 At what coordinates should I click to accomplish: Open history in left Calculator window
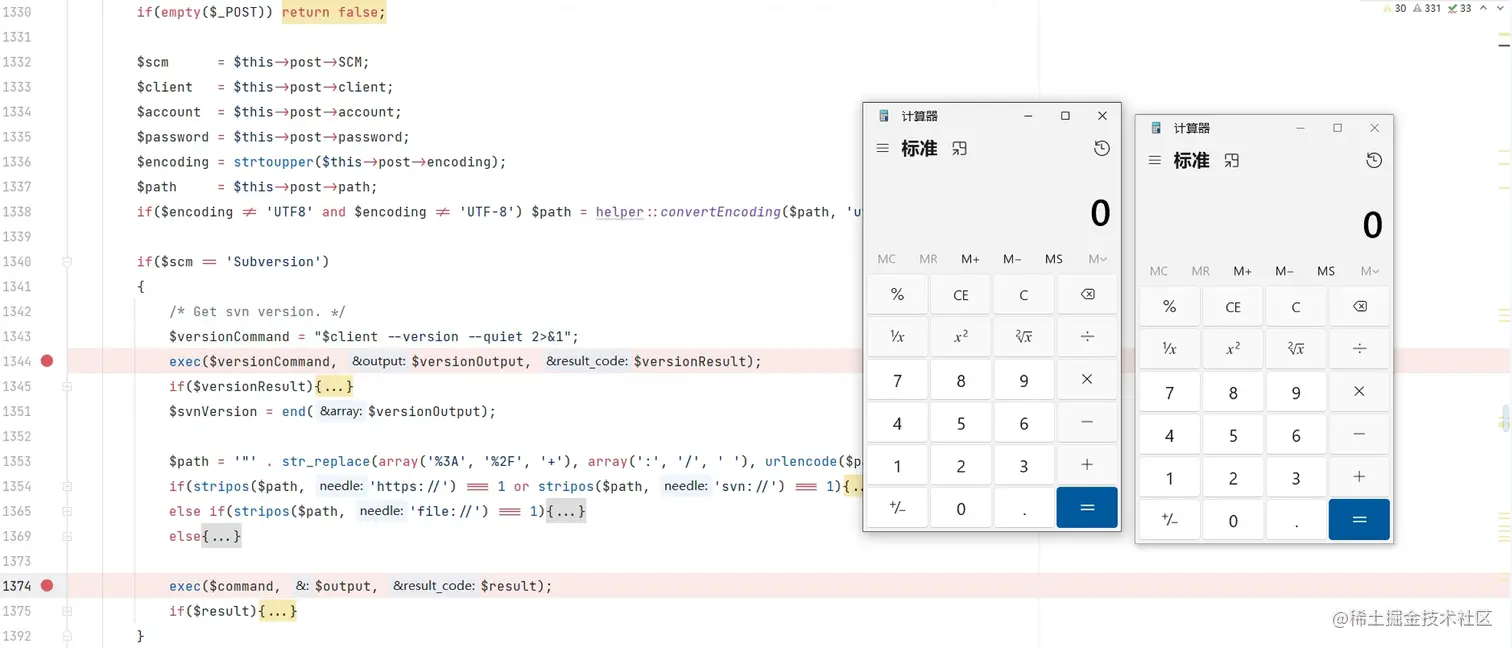(x=1102, y=149)
